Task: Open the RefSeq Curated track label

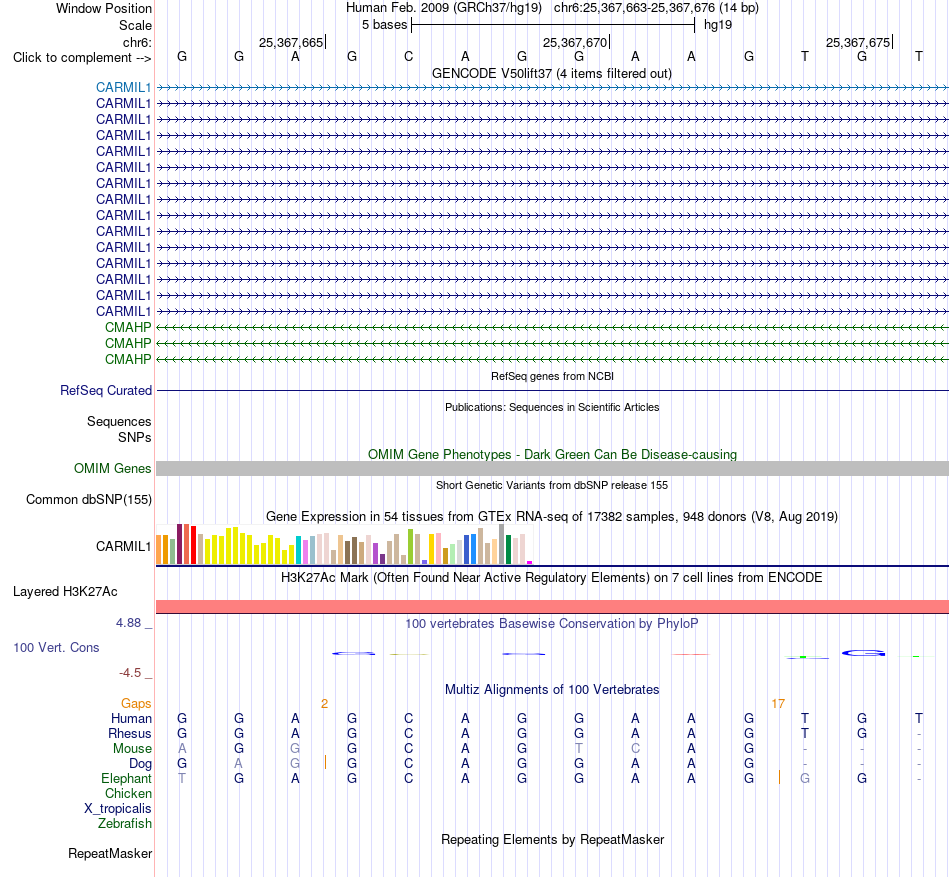Action: coord(105,391)
